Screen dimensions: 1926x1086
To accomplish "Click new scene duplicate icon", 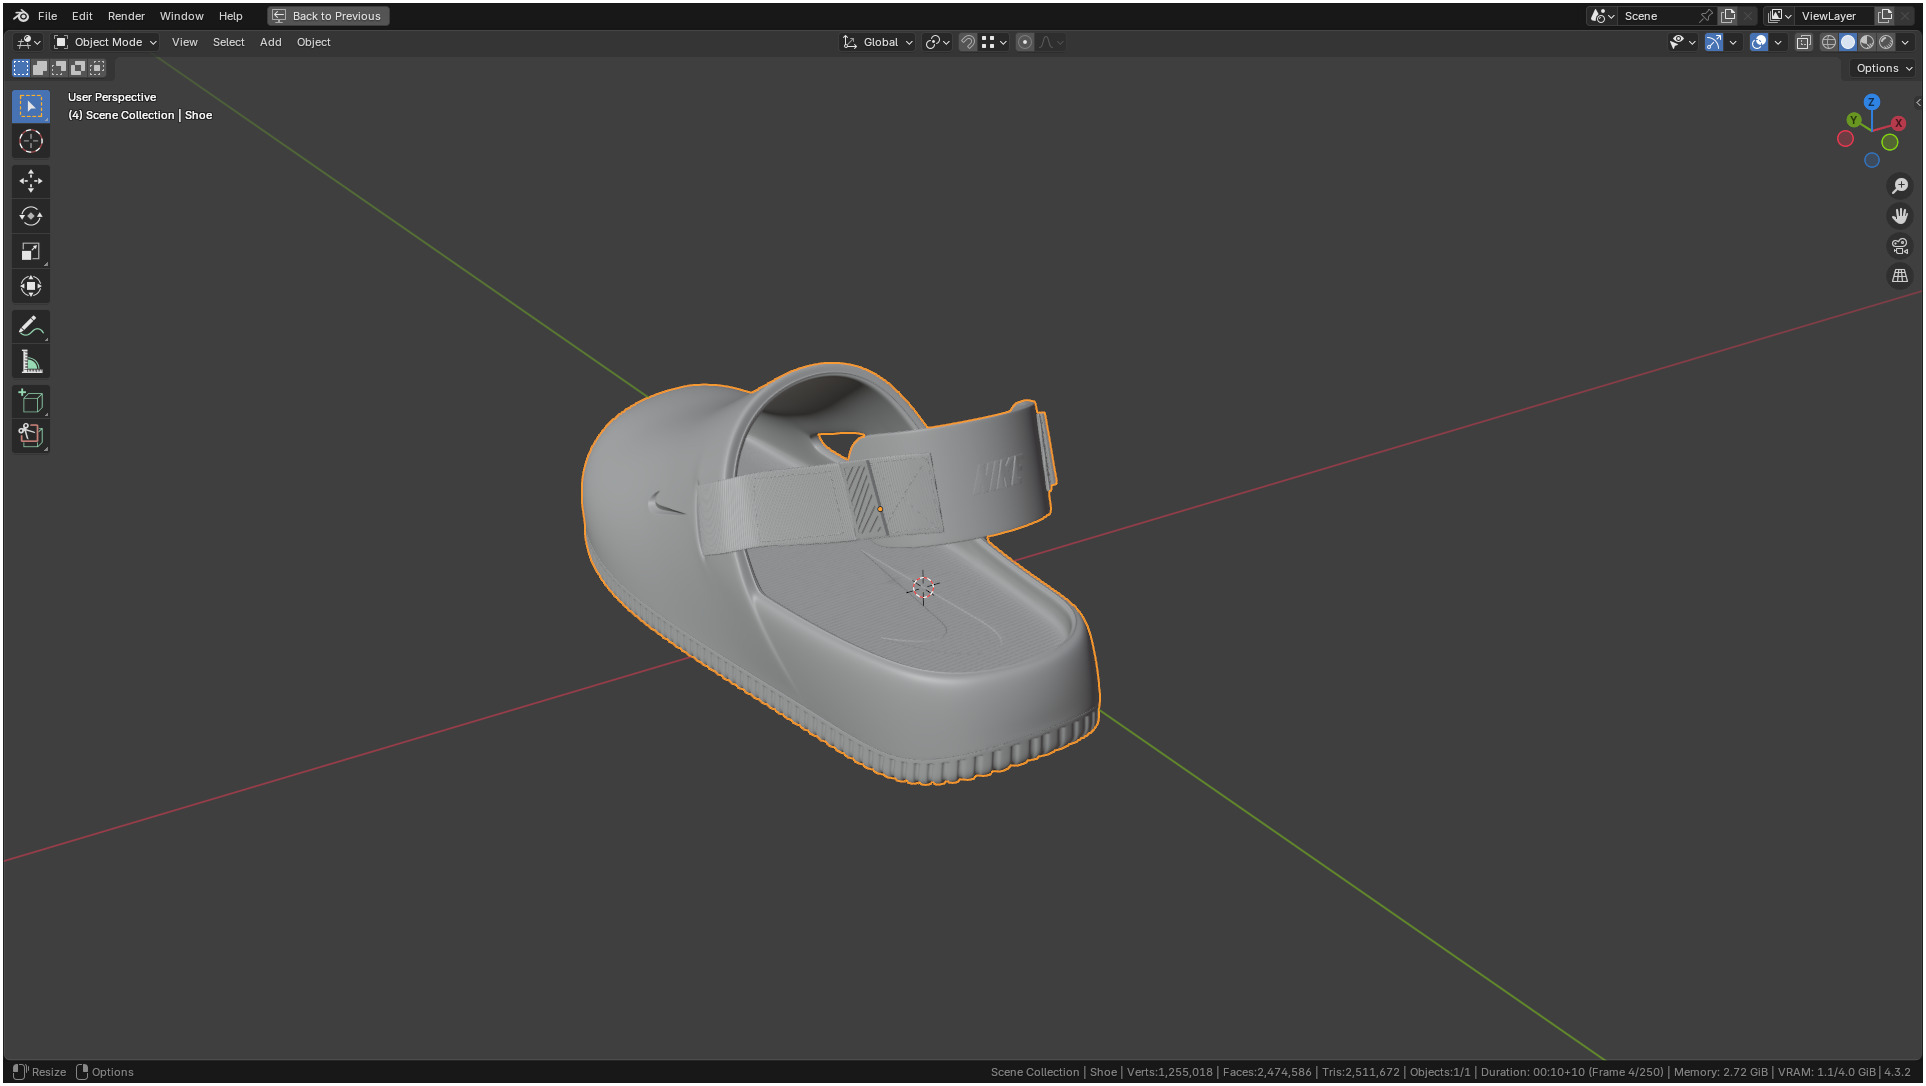I will pyautogui.click(x=1728, y=16).
